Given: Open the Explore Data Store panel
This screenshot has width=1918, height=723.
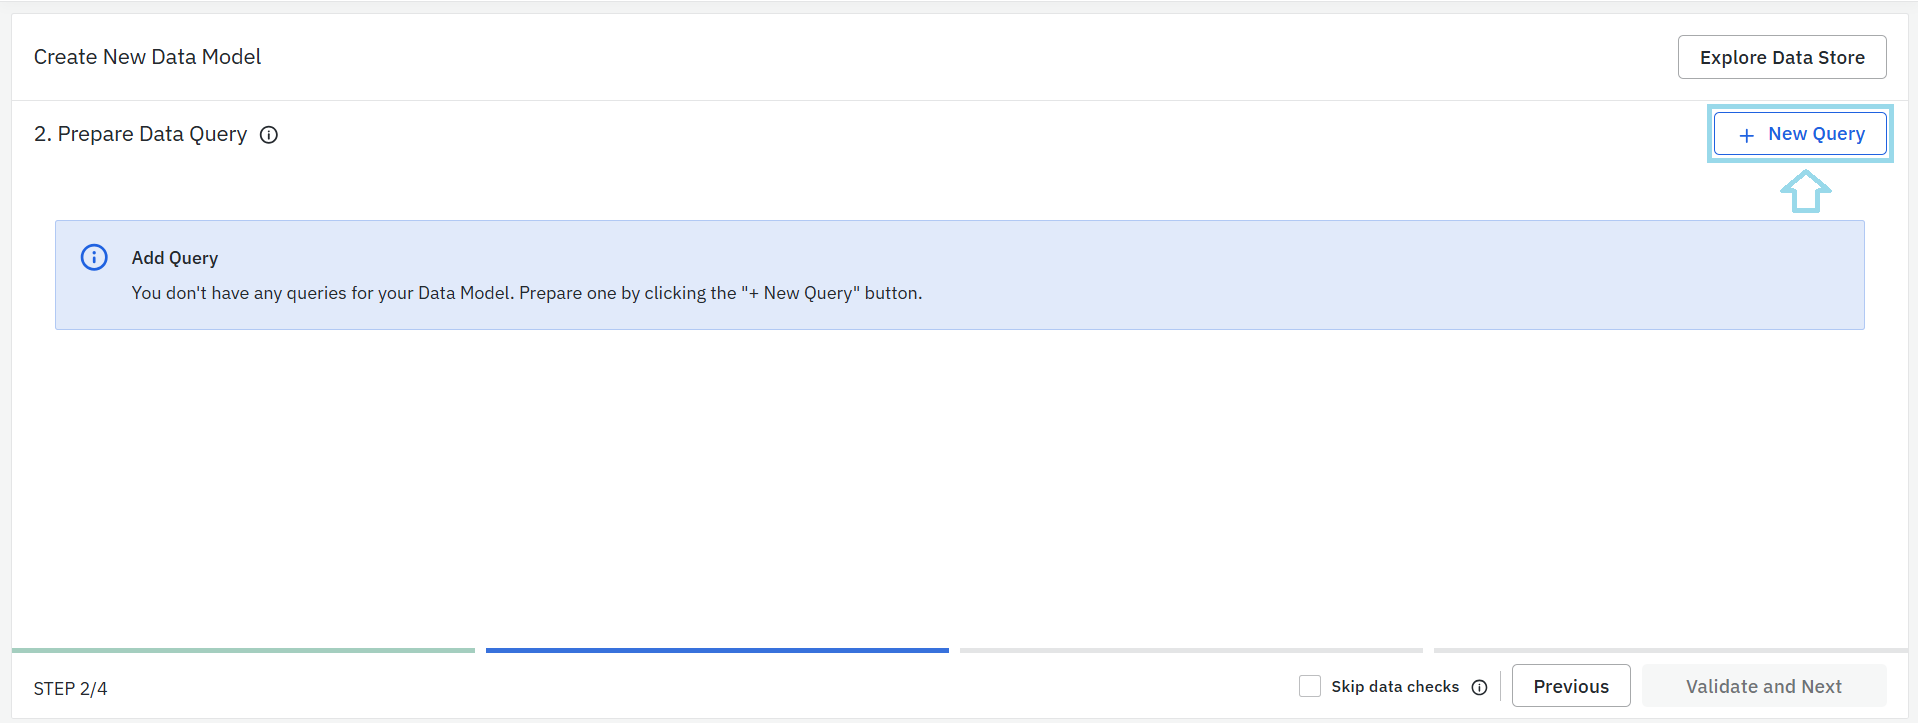Looking at the screenshot, I should (1781, 57).
